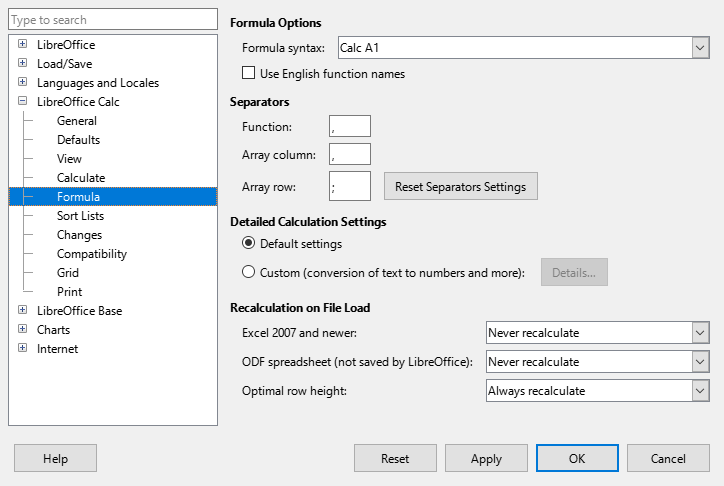This screenshot has height=486, width=724.
Task: Select the Default settings radio button
Action: 249,244
